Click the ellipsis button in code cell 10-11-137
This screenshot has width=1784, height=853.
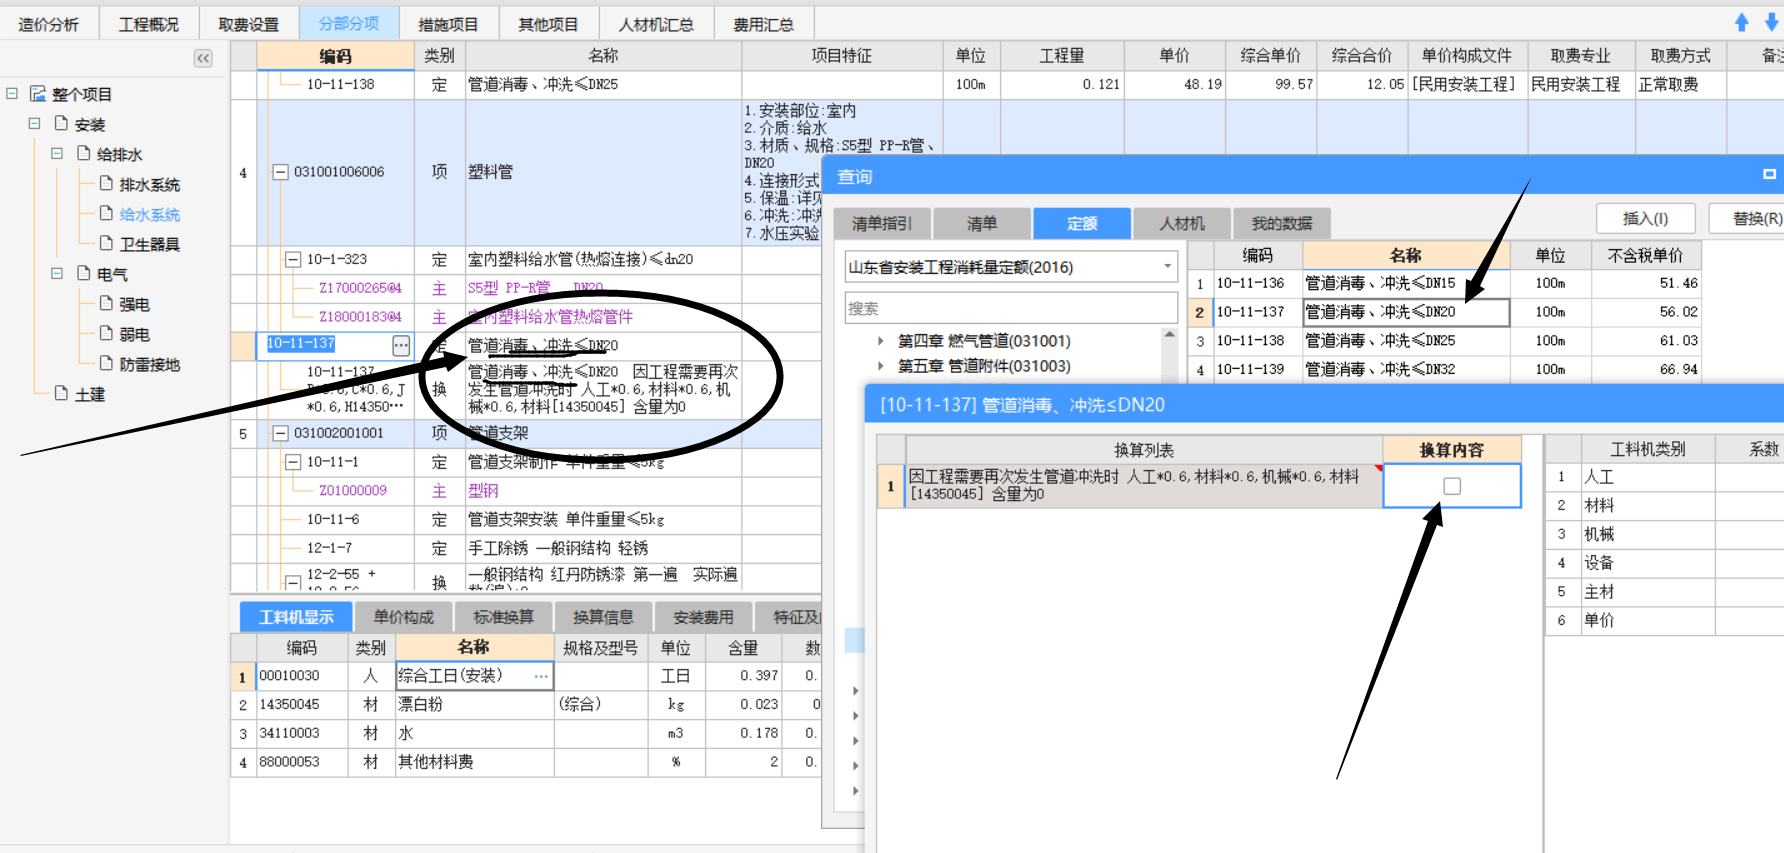401,346
